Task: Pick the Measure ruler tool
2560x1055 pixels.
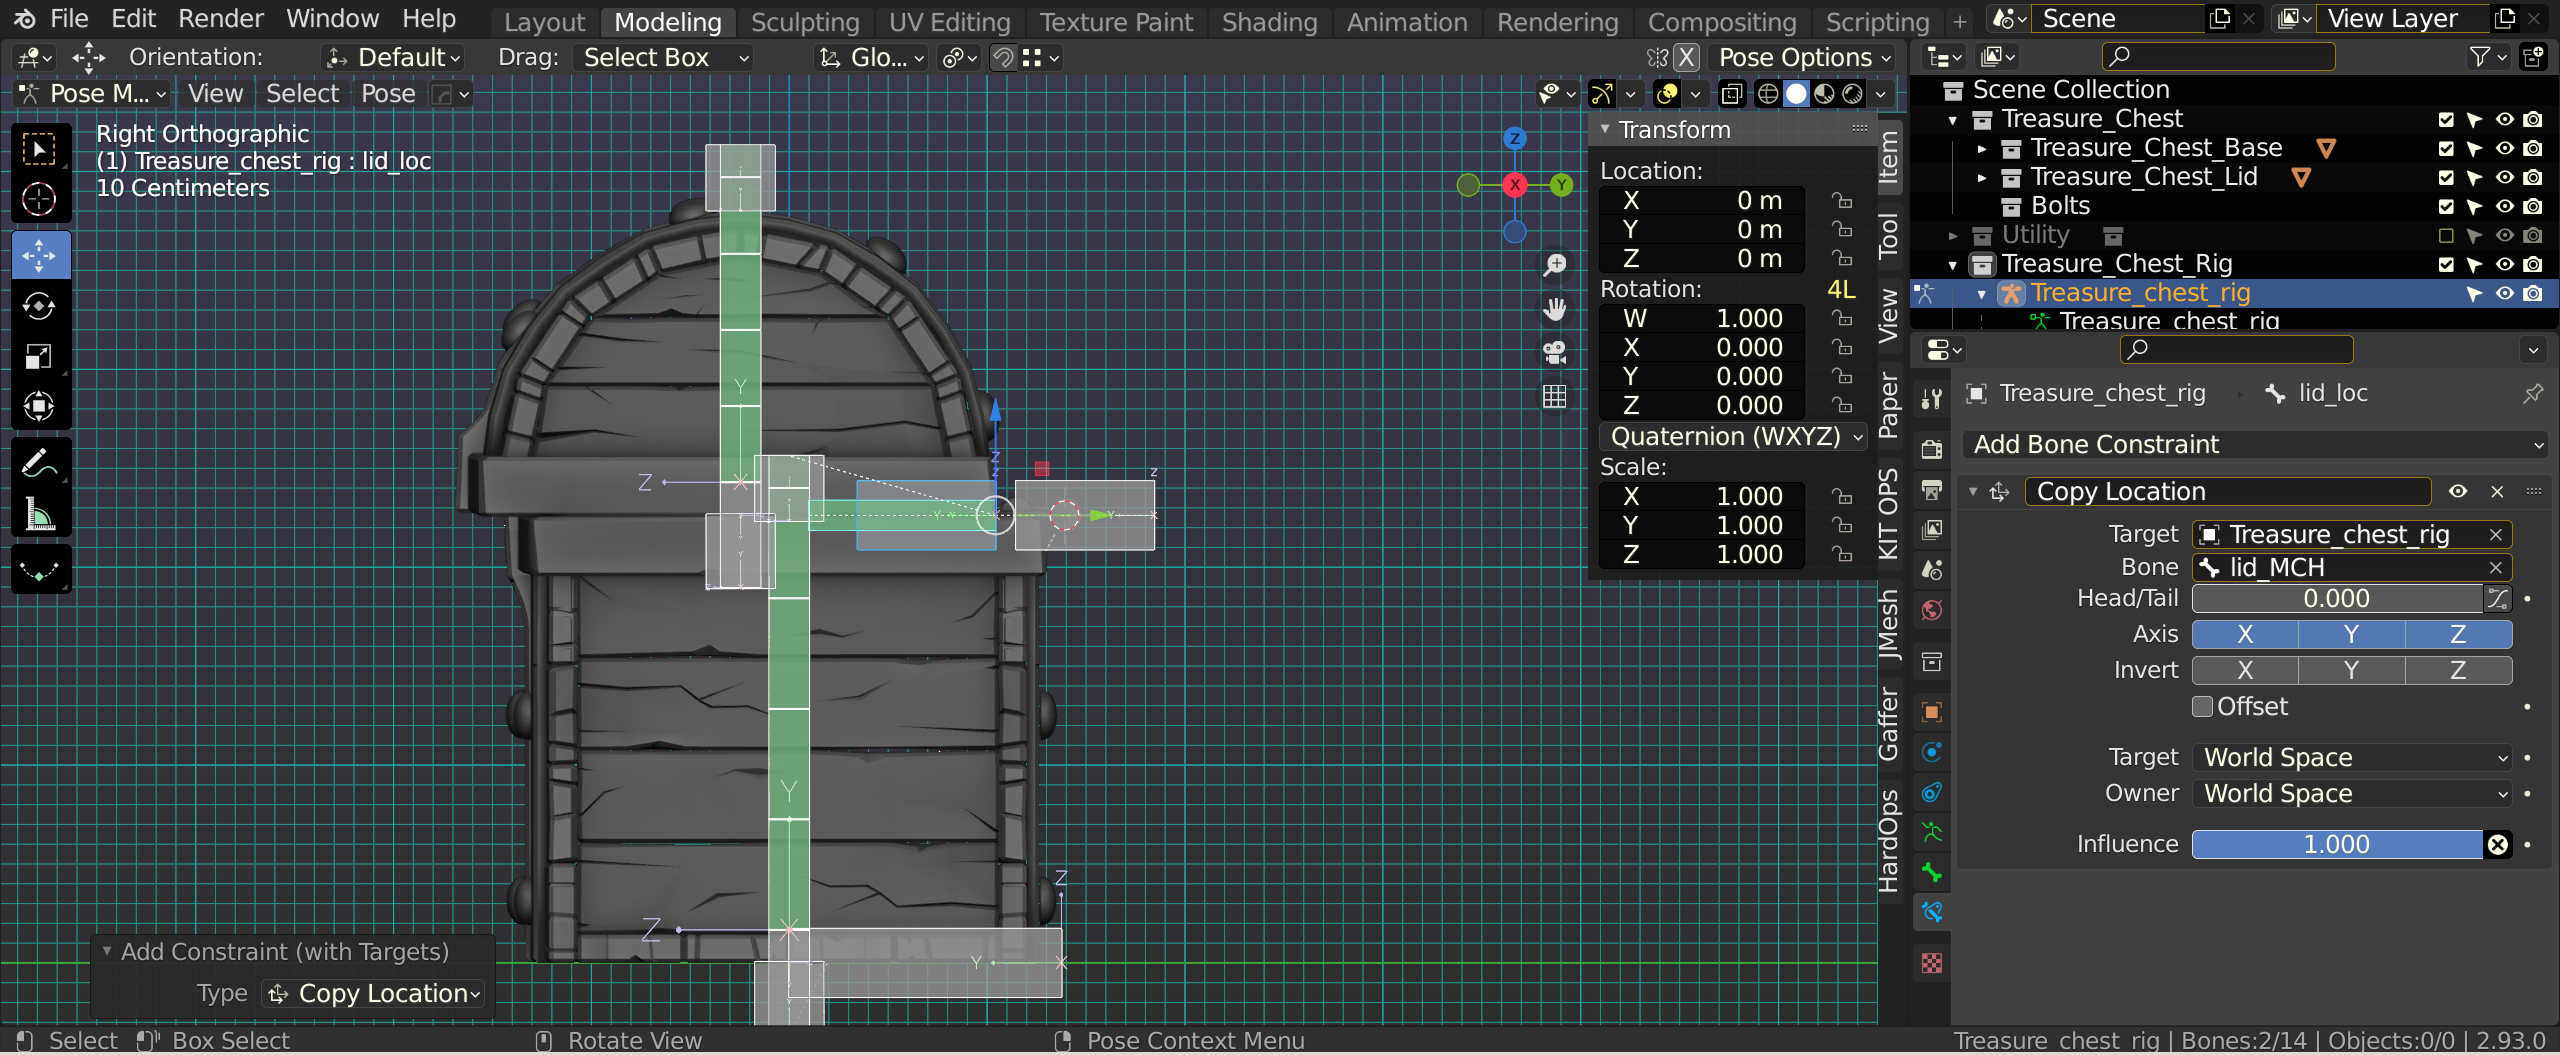Action: click(39, 515)
